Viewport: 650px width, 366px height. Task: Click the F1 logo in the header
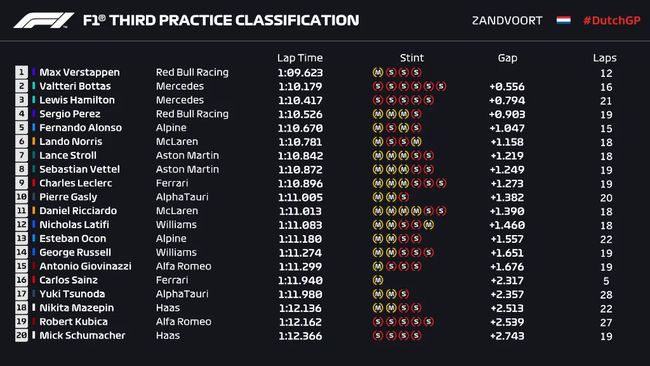pos(44,20)
